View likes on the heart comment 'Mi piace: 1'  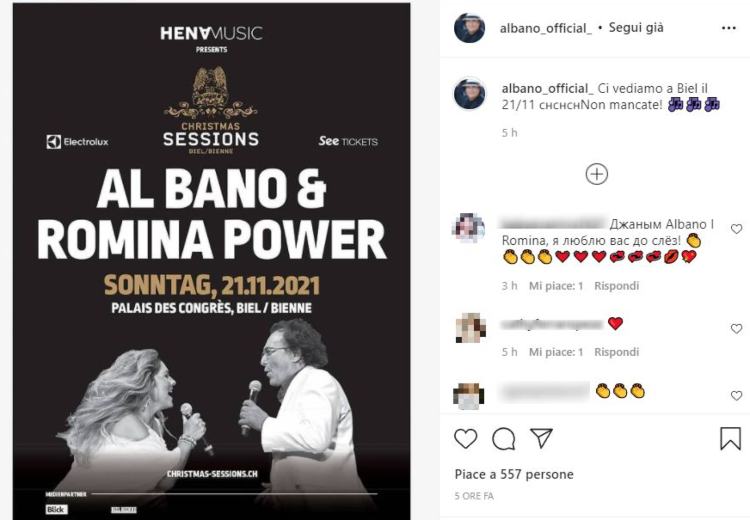pos(556,352)
